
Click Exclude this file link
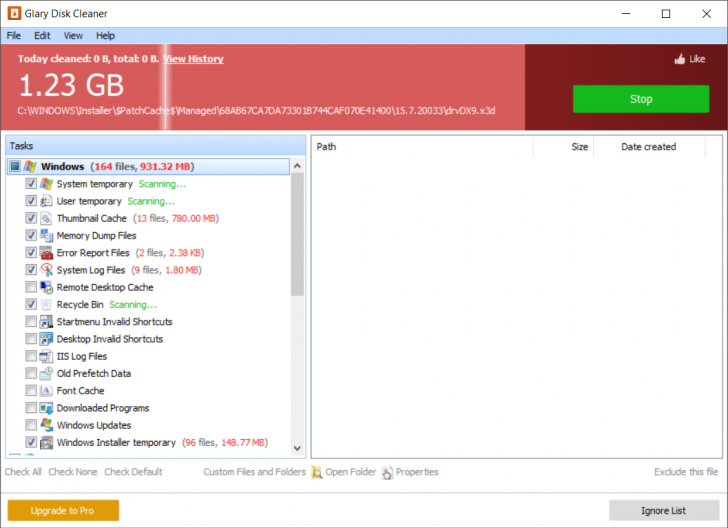pyautogui.click(x=686, y=472)
